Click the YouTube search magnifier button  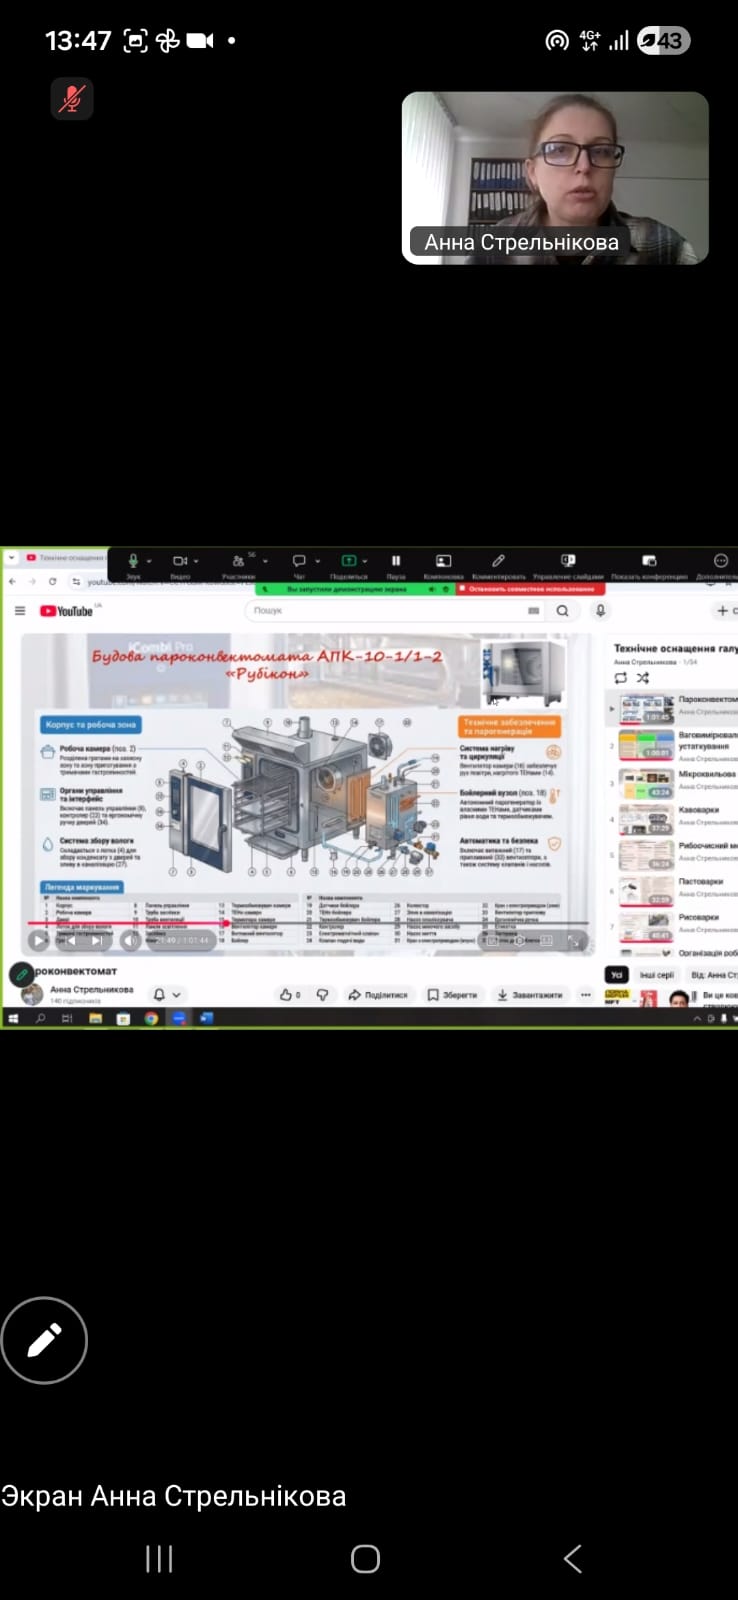pyautogui.click(x=563, y=611)
